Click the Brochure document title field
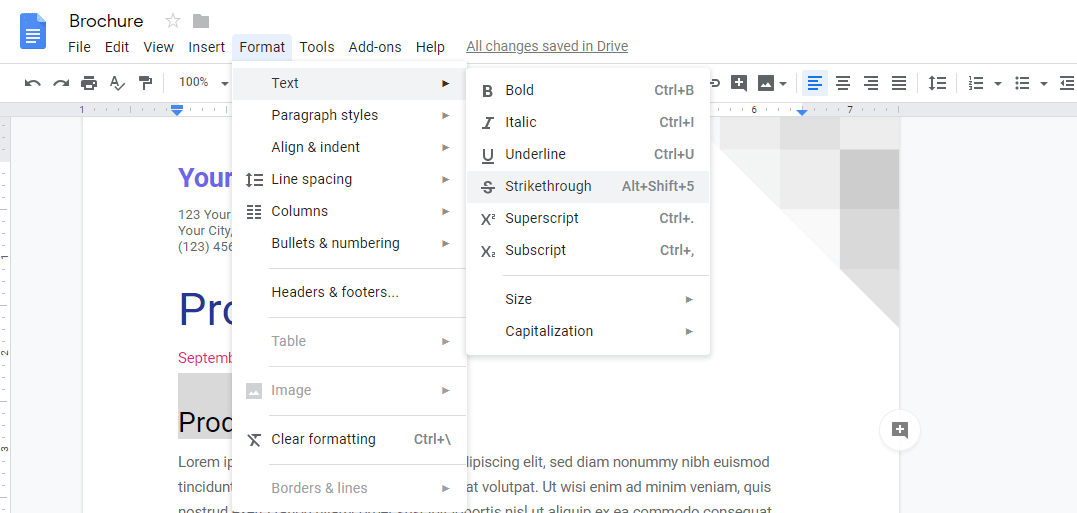This screenshot has height=513, width=1077. click(106, 21)
